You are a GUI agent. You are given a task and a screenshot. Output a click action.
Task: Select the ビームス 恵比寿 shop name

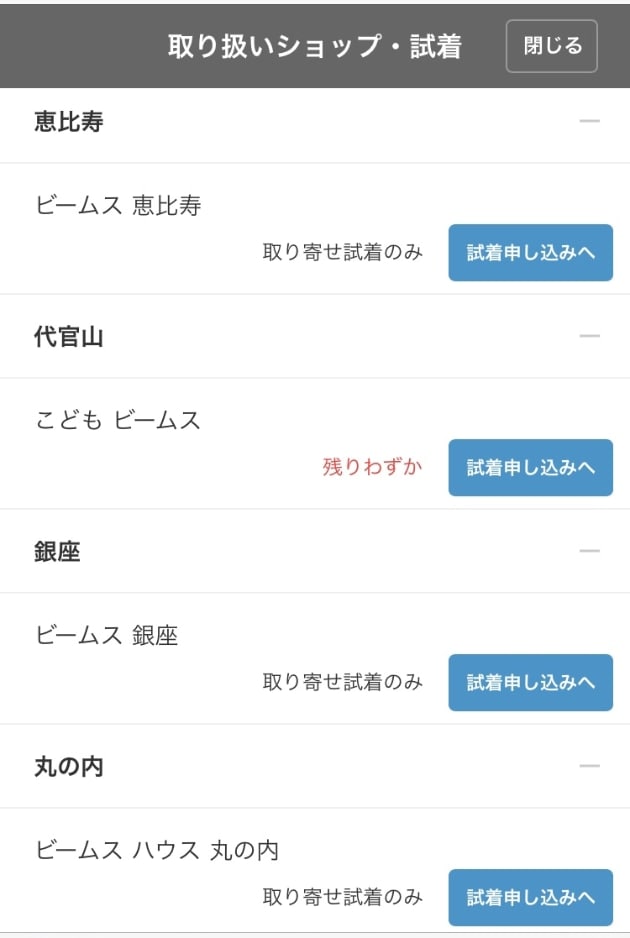click(118, 205)
